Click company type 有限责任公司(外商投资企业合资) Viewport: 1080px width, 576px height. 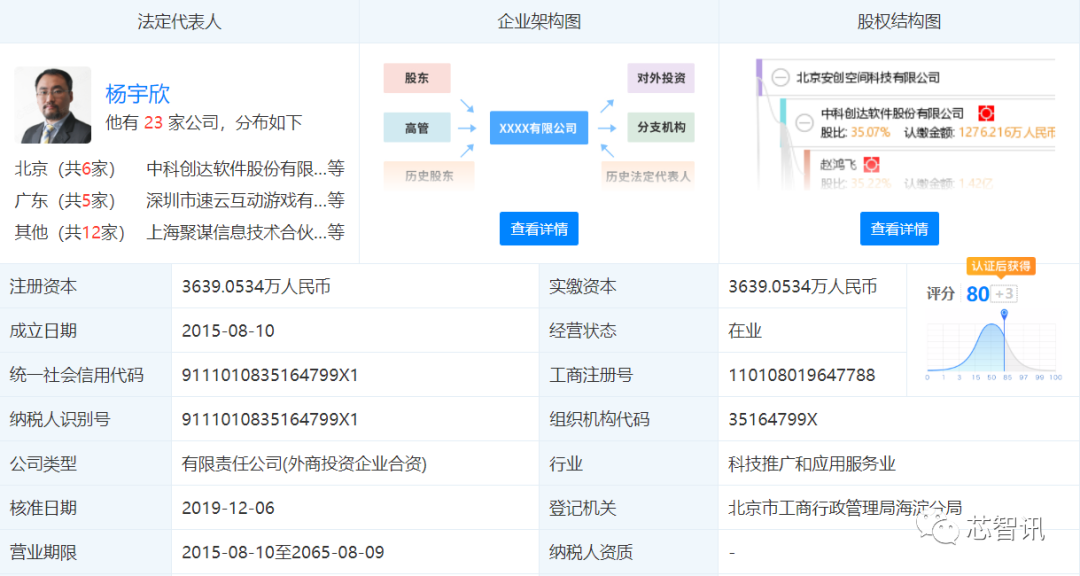click(304, 464)
